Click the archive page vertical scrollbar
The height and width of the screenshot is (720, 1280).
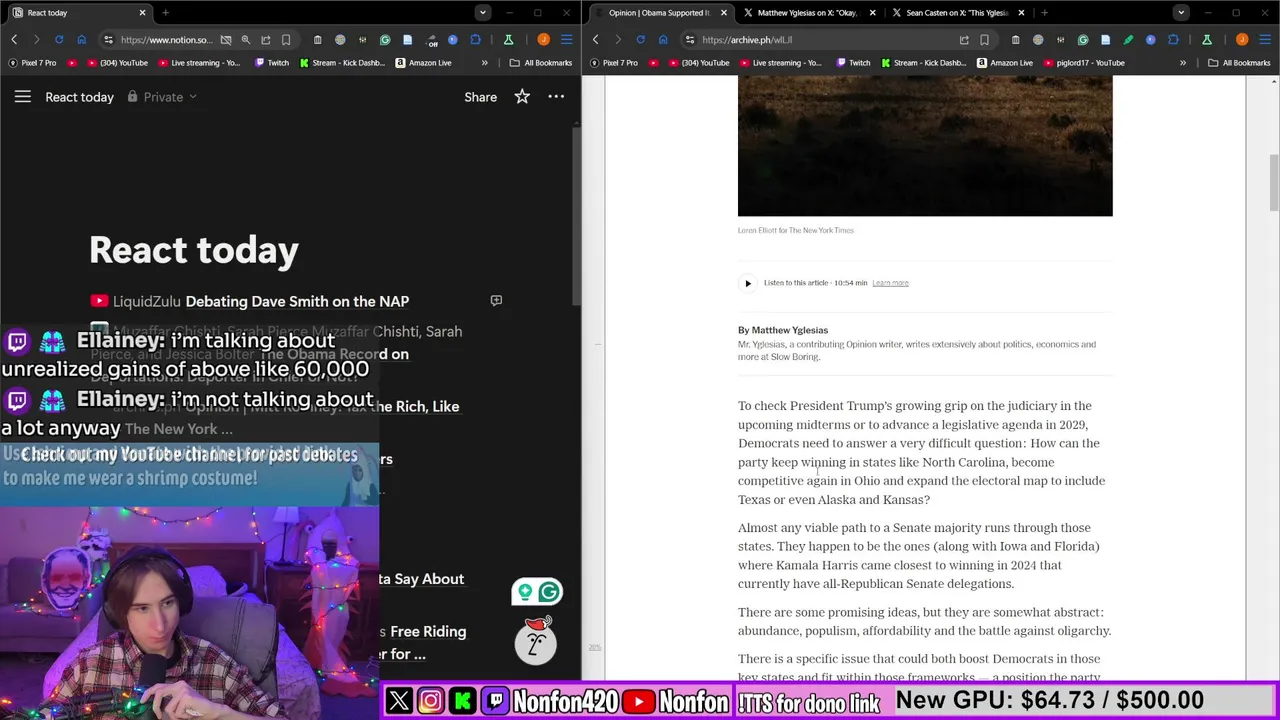point(1274,182)
